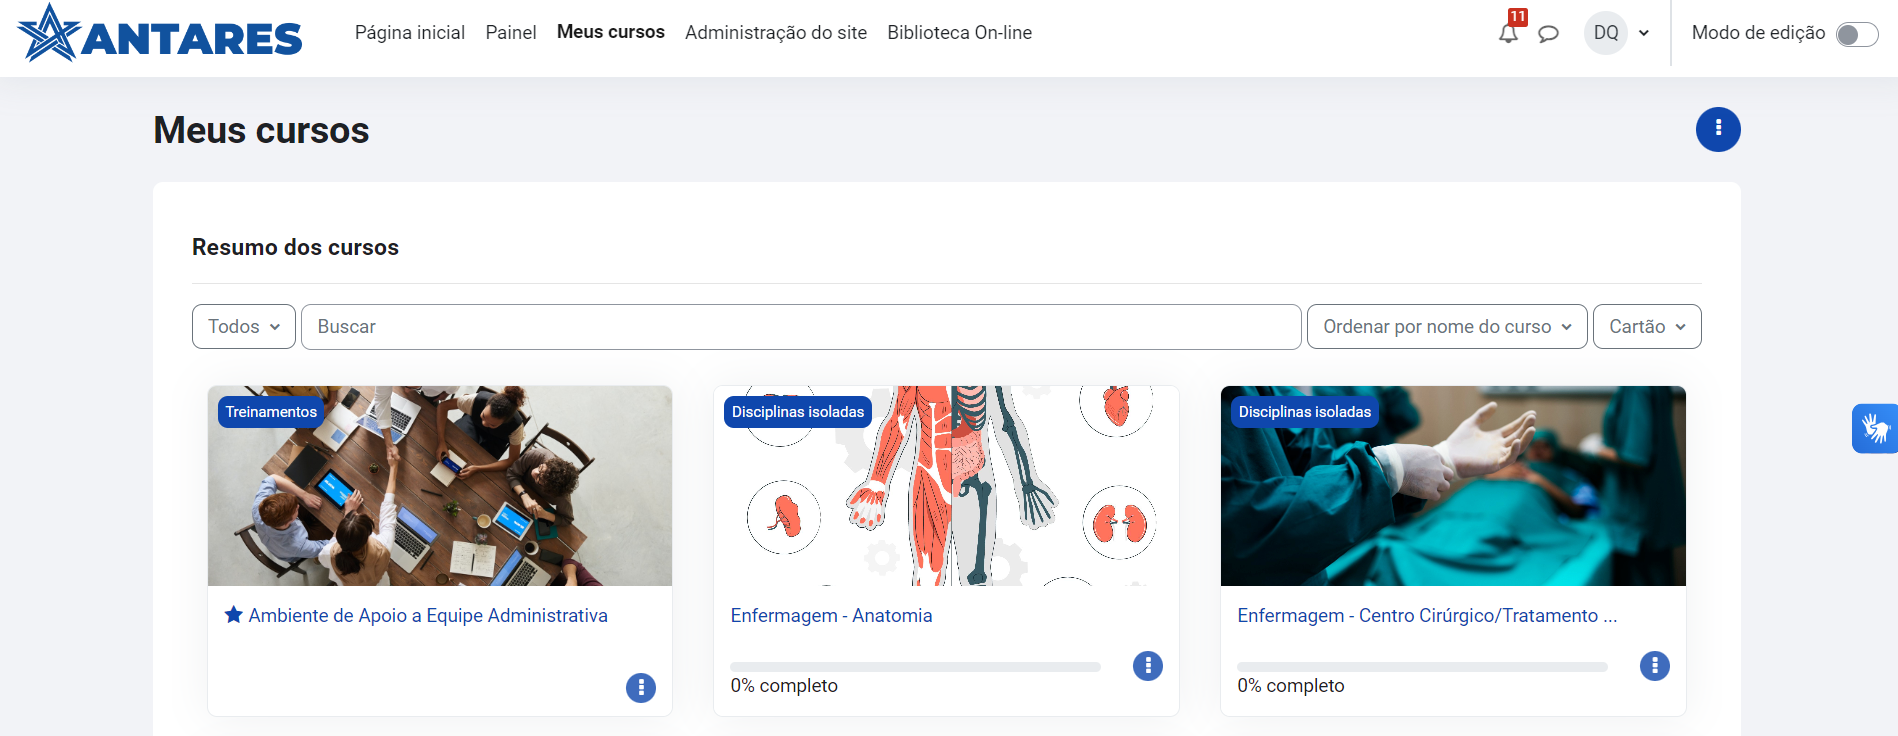Open actions menu for Enfermagem - Anatomia card
The height and width of the screenshot is (736, 1898).
pyautogui.click(x=1148, y=665)
